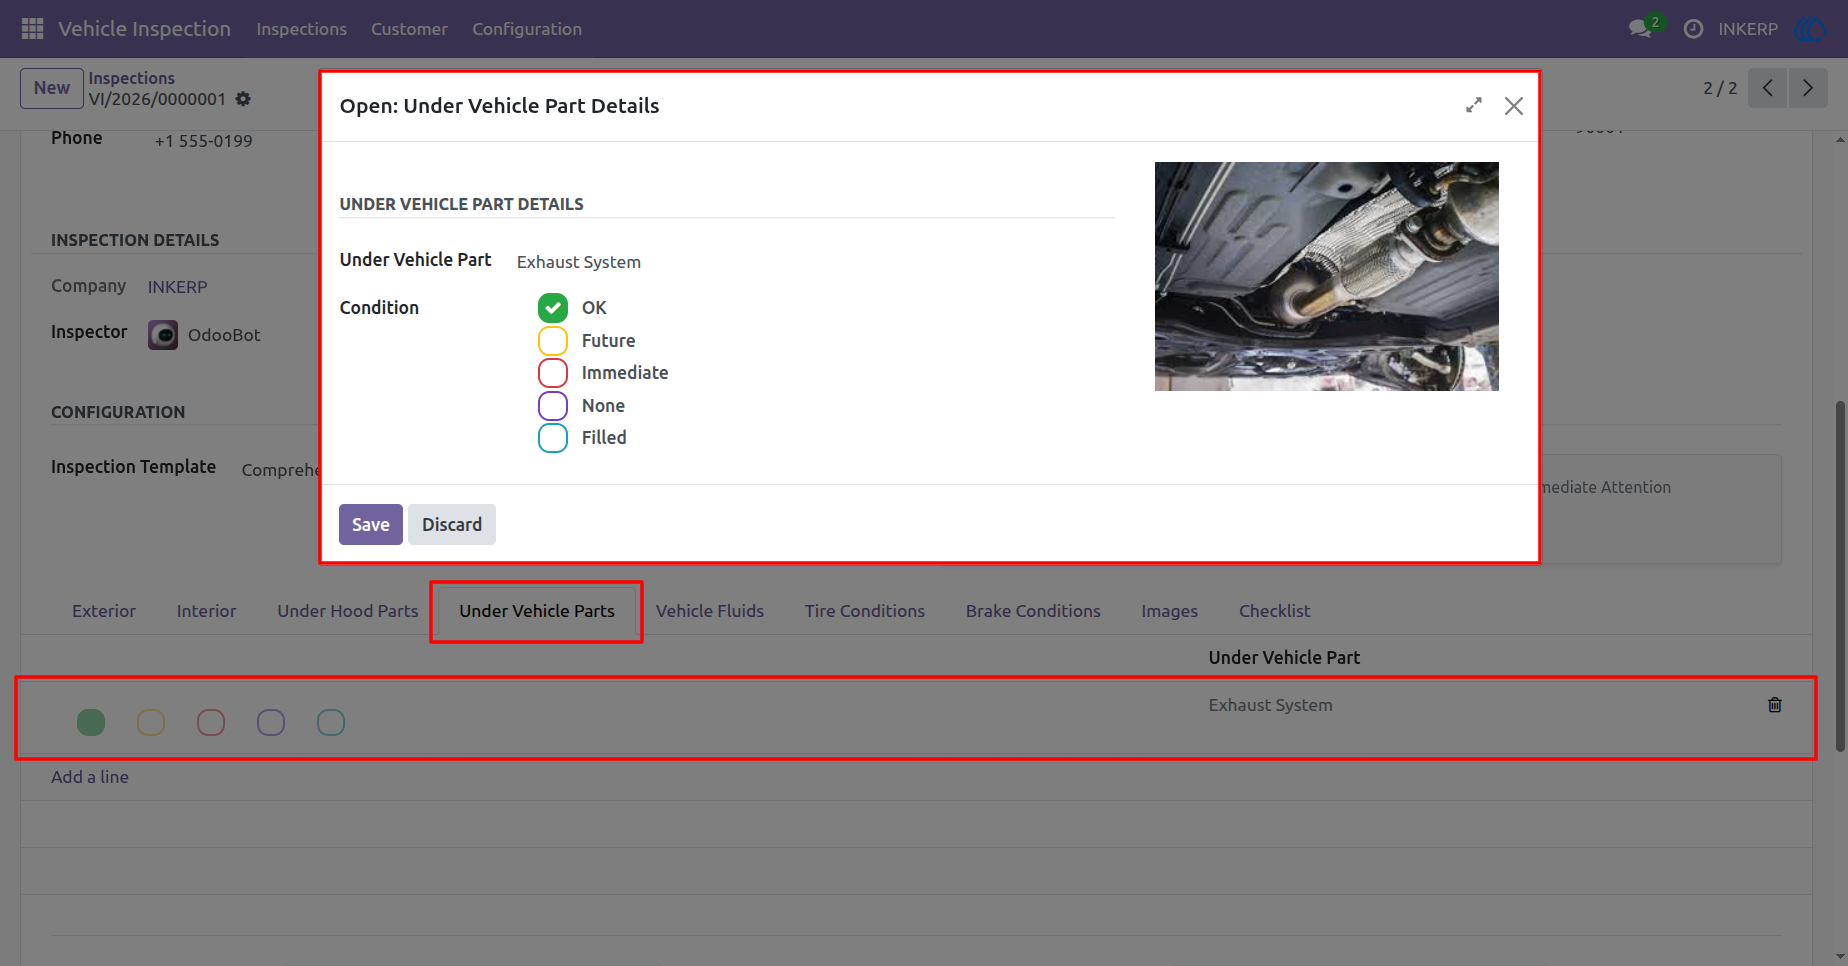This screenshot has width=1848, height=966.
Task: Click the record pager 2 / 2
Action: tap(1720, 88)
